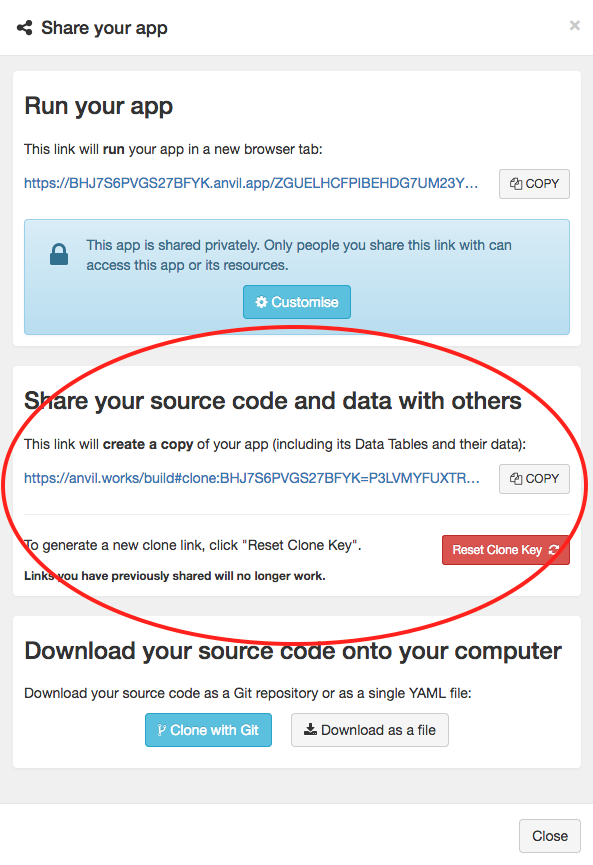Dismiss the dialog with the X

(575, 25)
